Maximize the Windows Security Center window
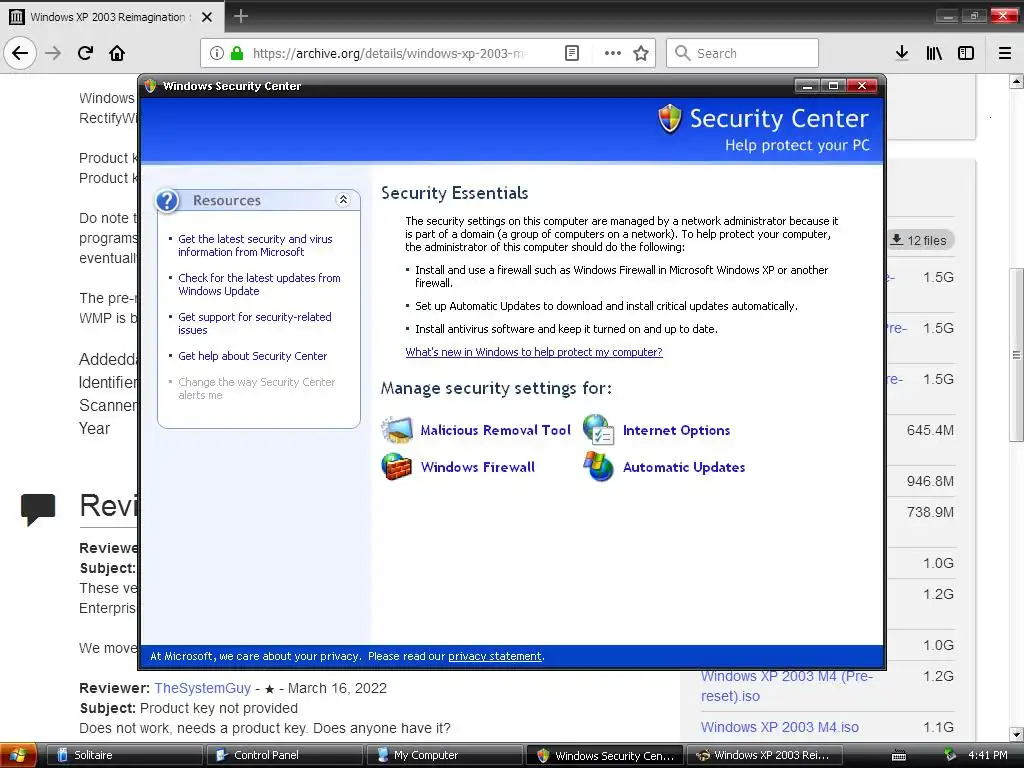Screen dimensions: 1024x768 [x=833, y=86]
